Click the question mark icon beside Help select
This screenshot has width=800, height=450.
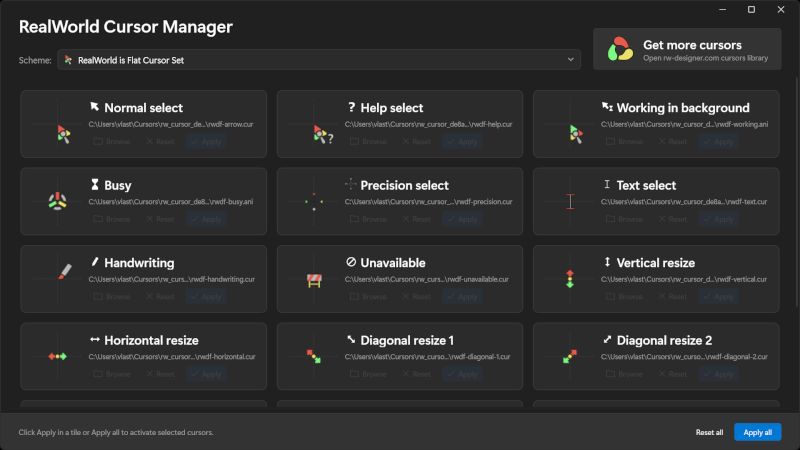pos(351,107)
